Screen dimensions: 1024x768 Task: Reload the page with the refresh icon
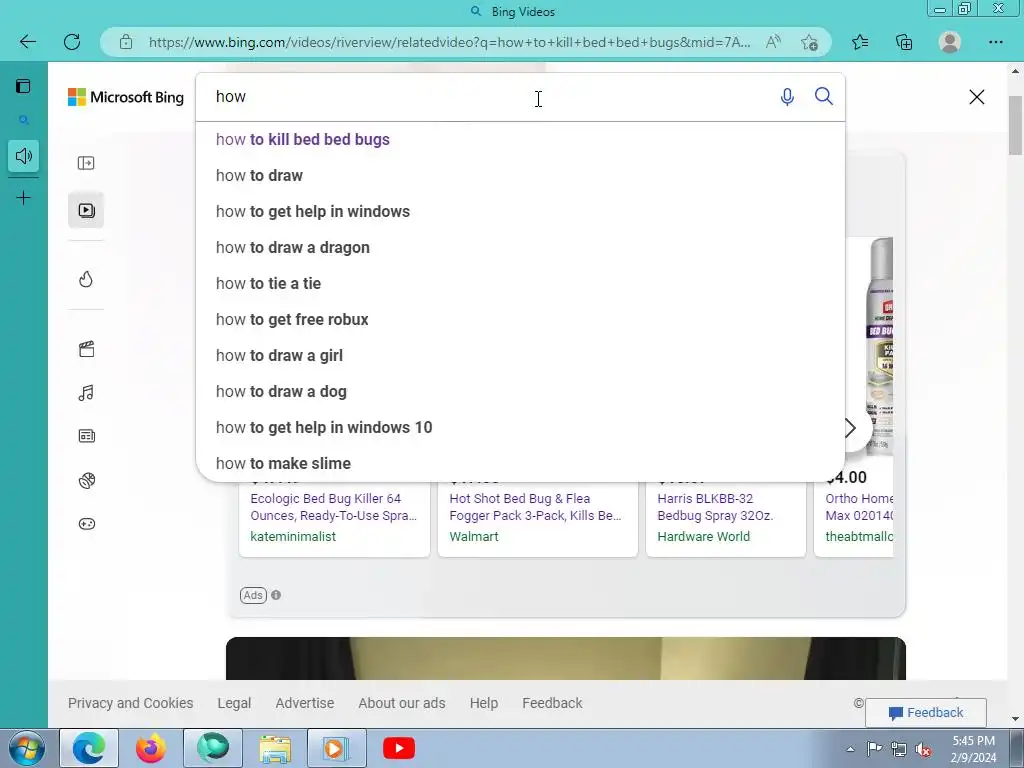click(72, 42)
